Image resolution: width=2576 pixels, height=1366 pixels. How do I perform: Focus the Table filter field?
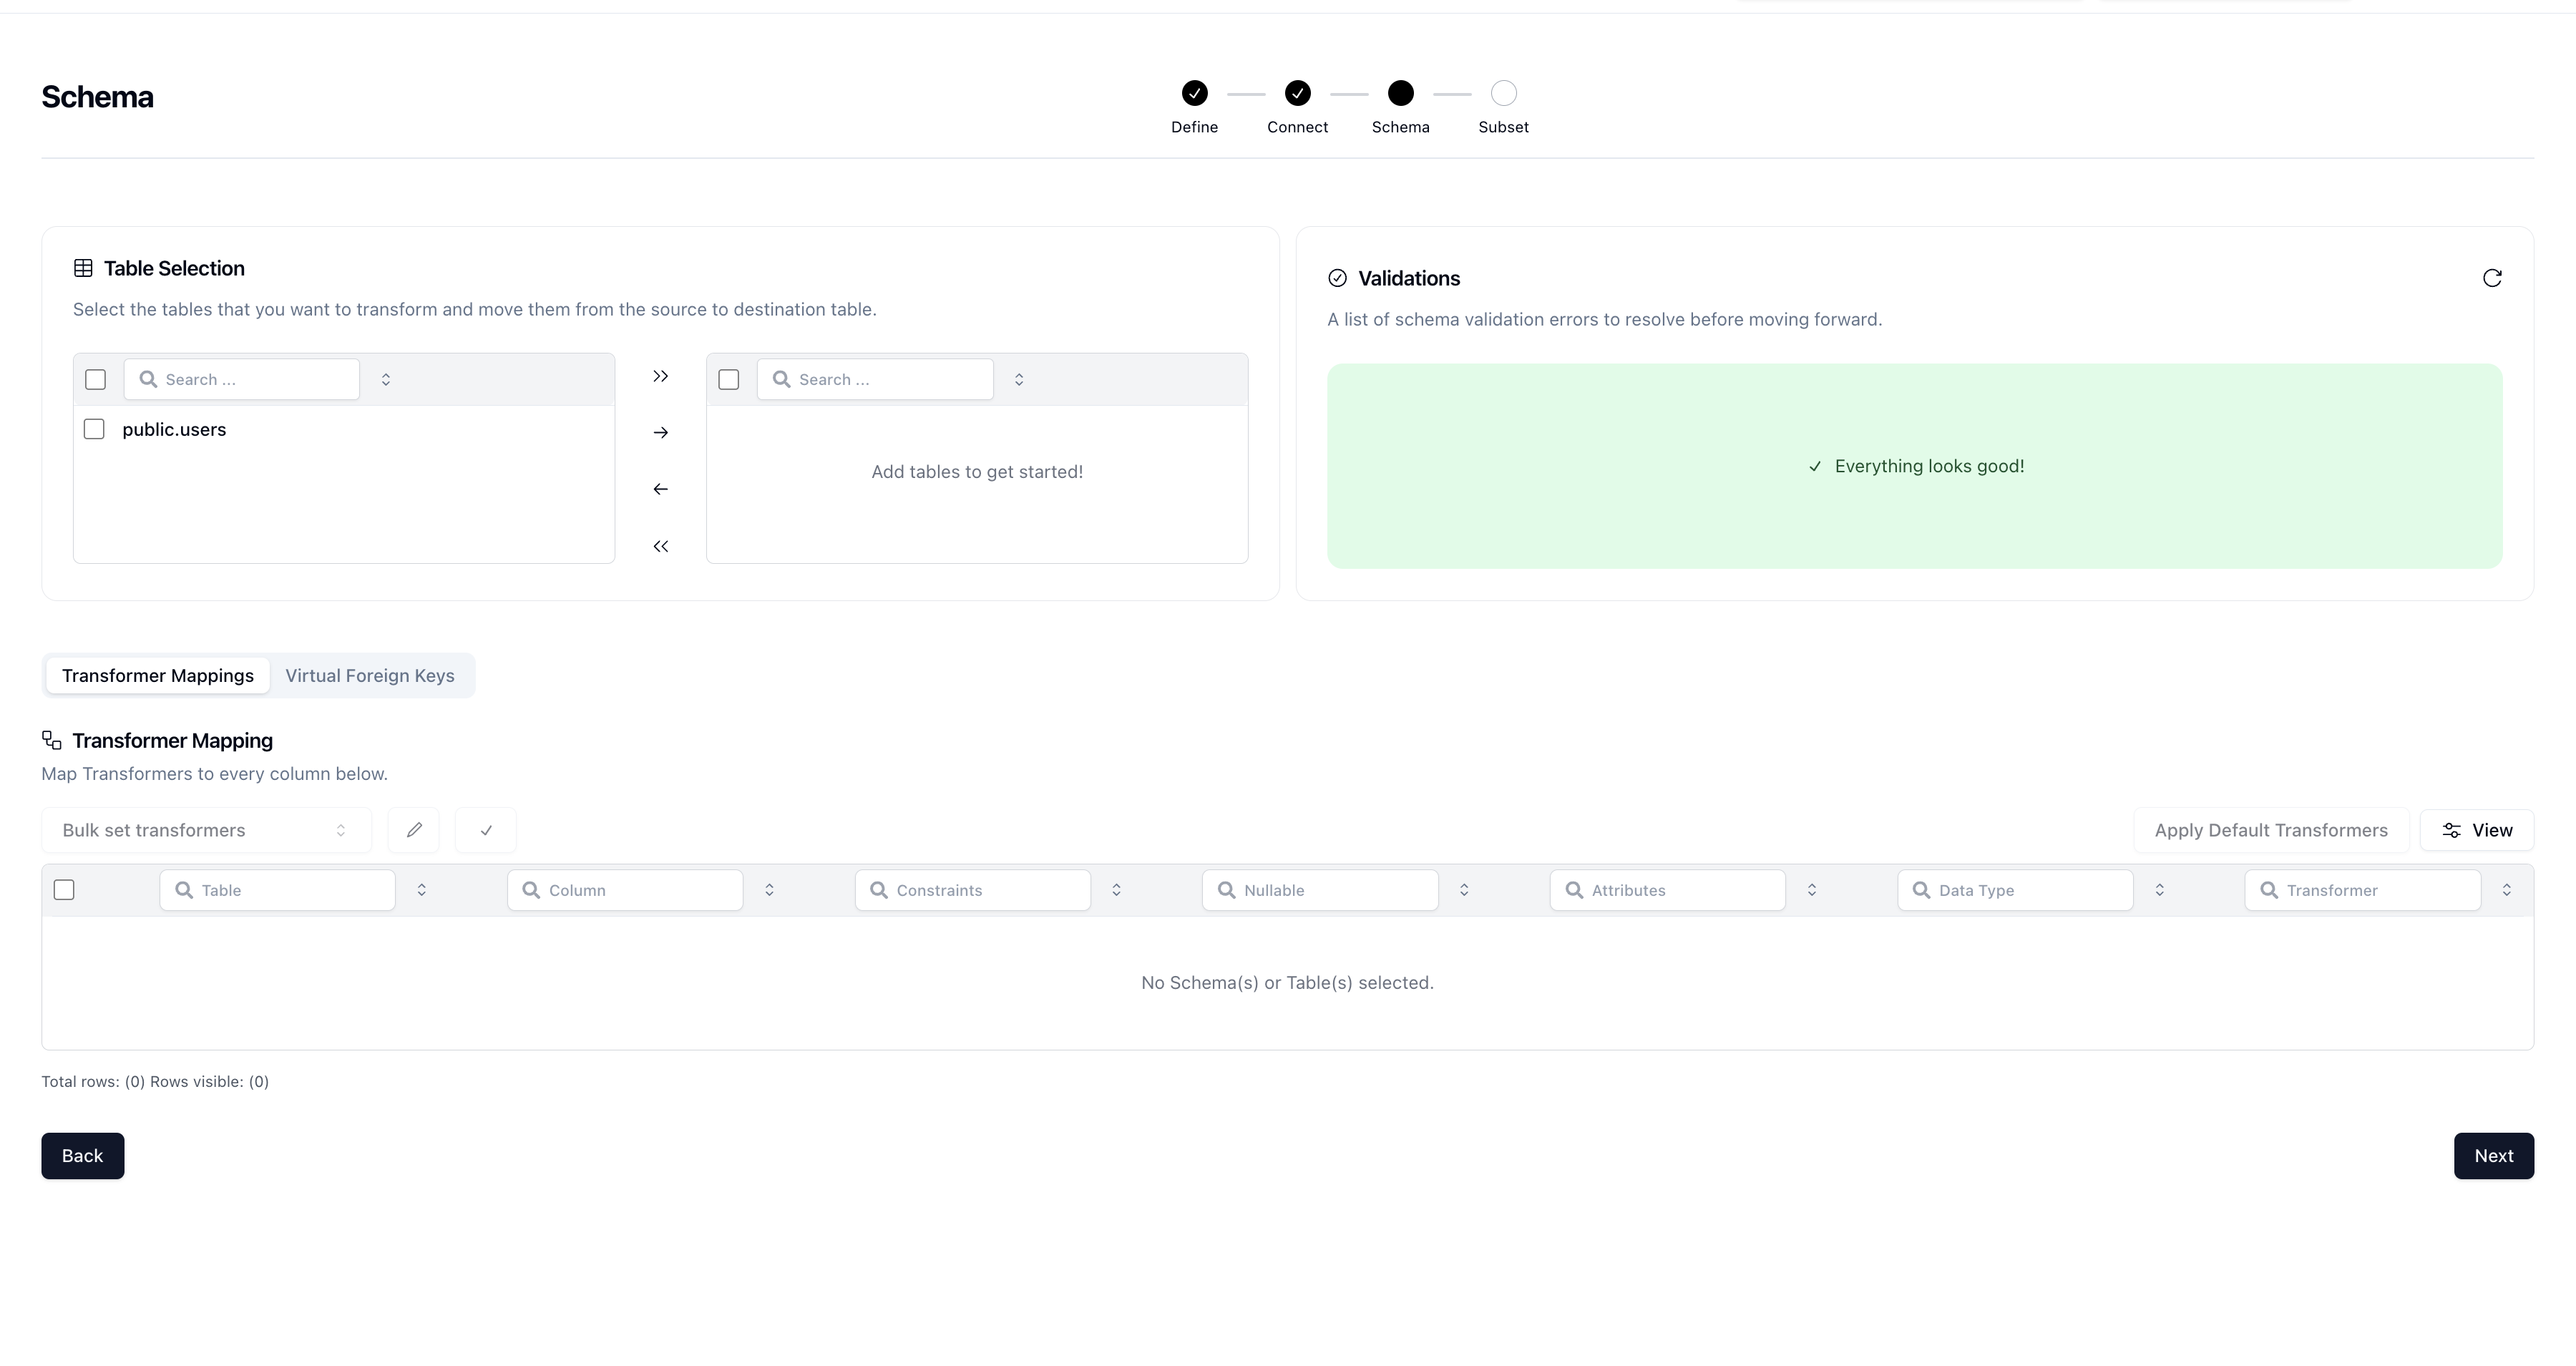277,890
